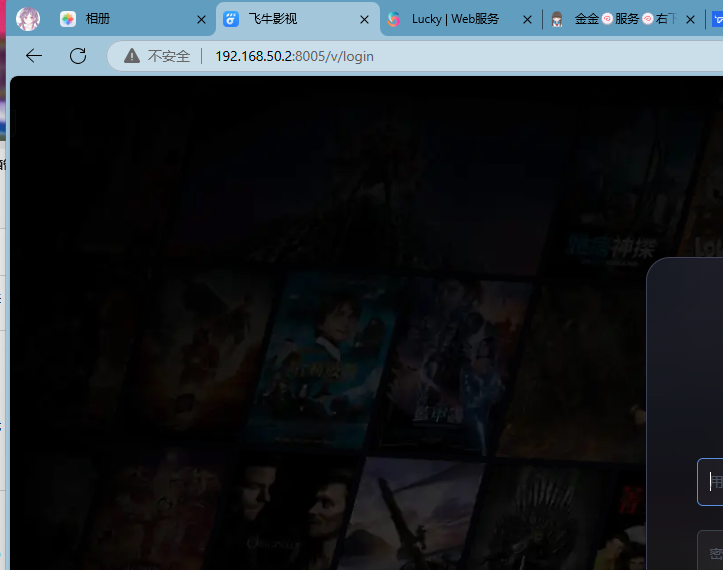Screen dimensions: 723x570
Task: Click the address bar URL 192.168.50.2:8005/v/login
Action: click(294, 56)
